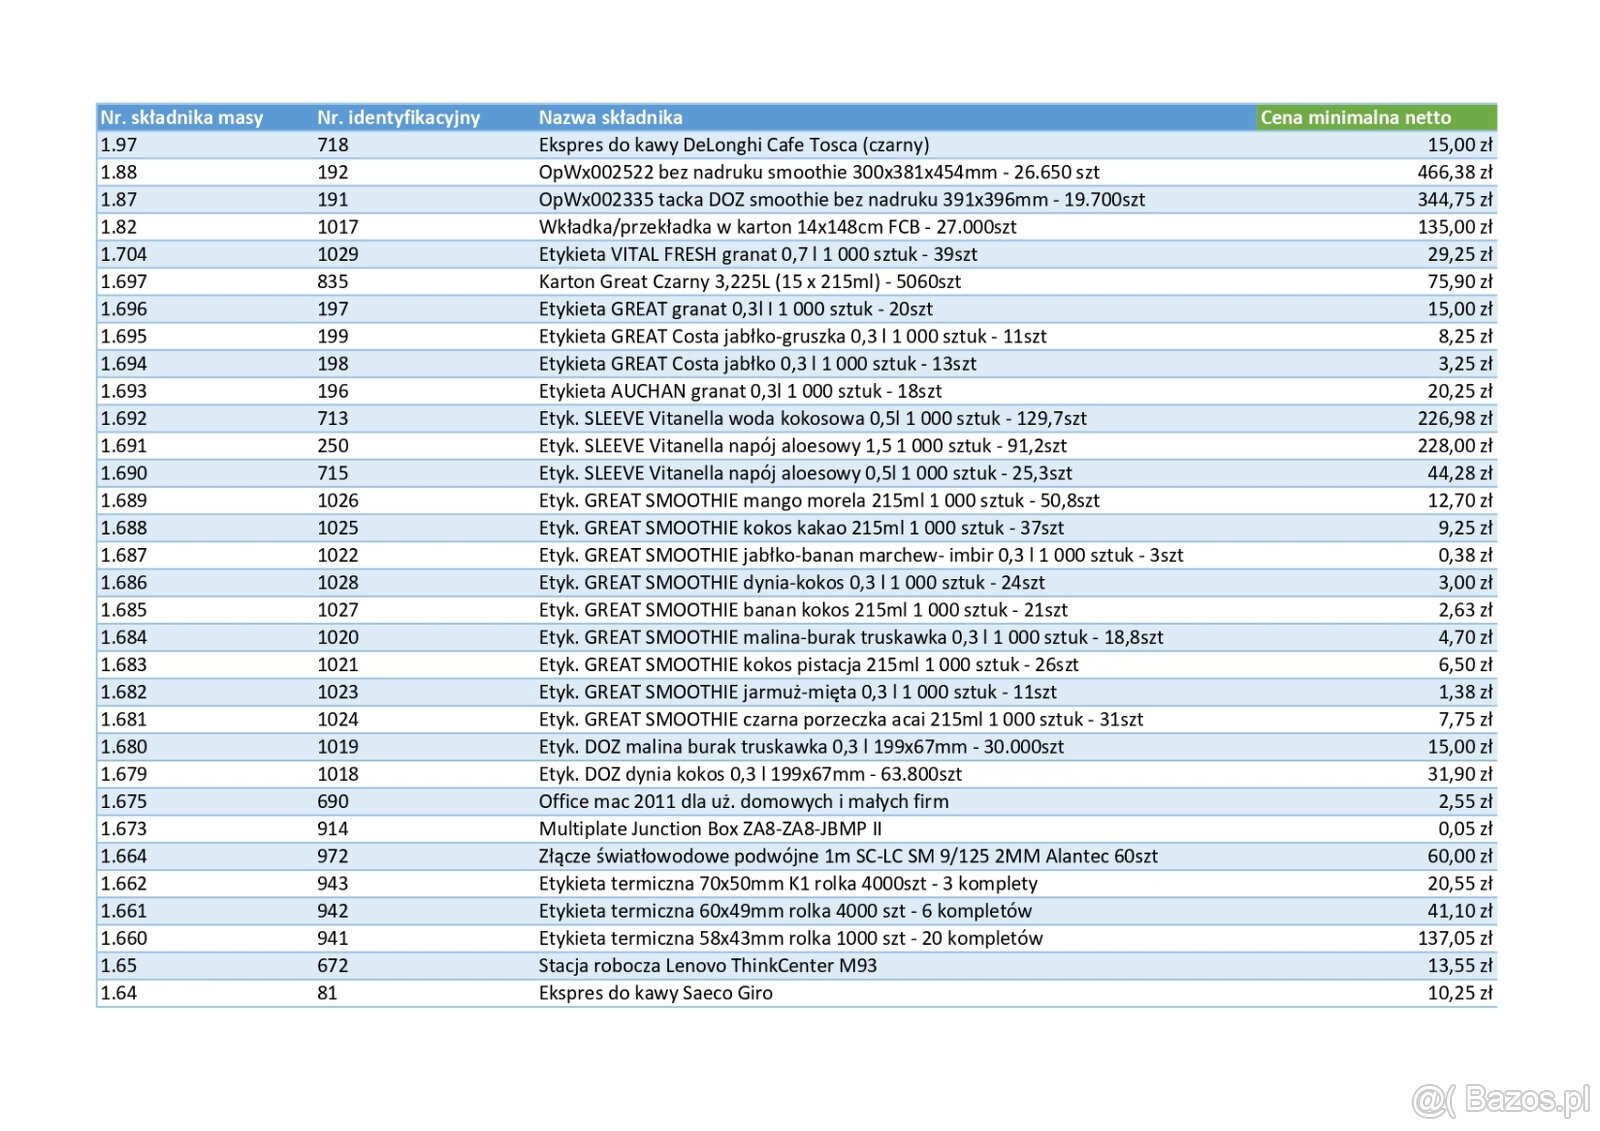Click identification number 942

coord(333,911)
